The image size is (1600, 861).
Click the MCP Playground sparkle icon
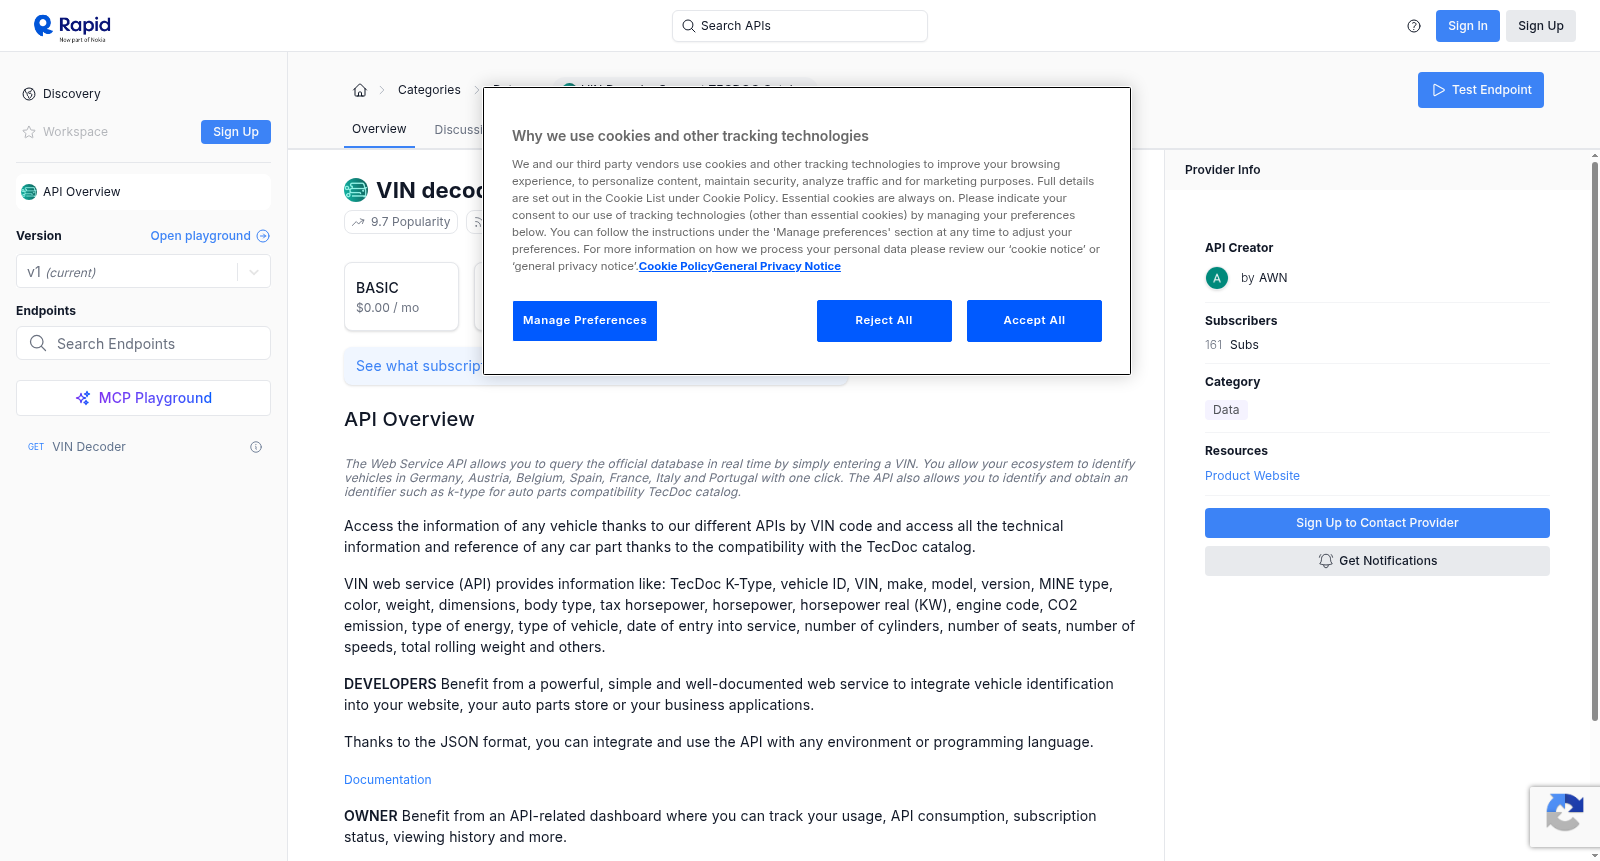[x=83, y=398]
